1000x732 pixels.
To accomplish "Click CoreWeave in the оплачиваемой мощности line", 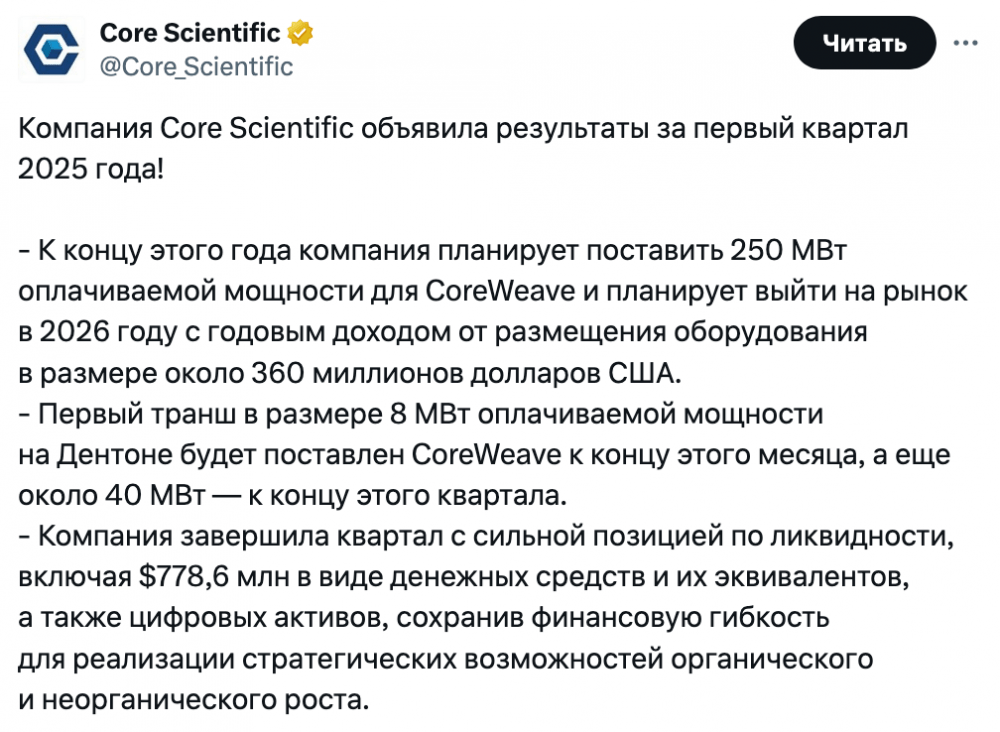I will point(500,291).
